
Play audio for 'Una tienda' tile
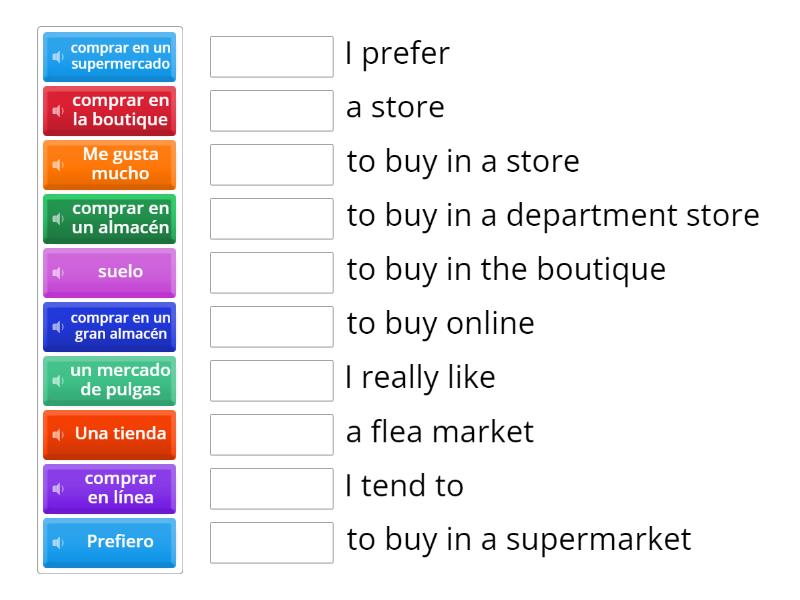click(57, 434)
